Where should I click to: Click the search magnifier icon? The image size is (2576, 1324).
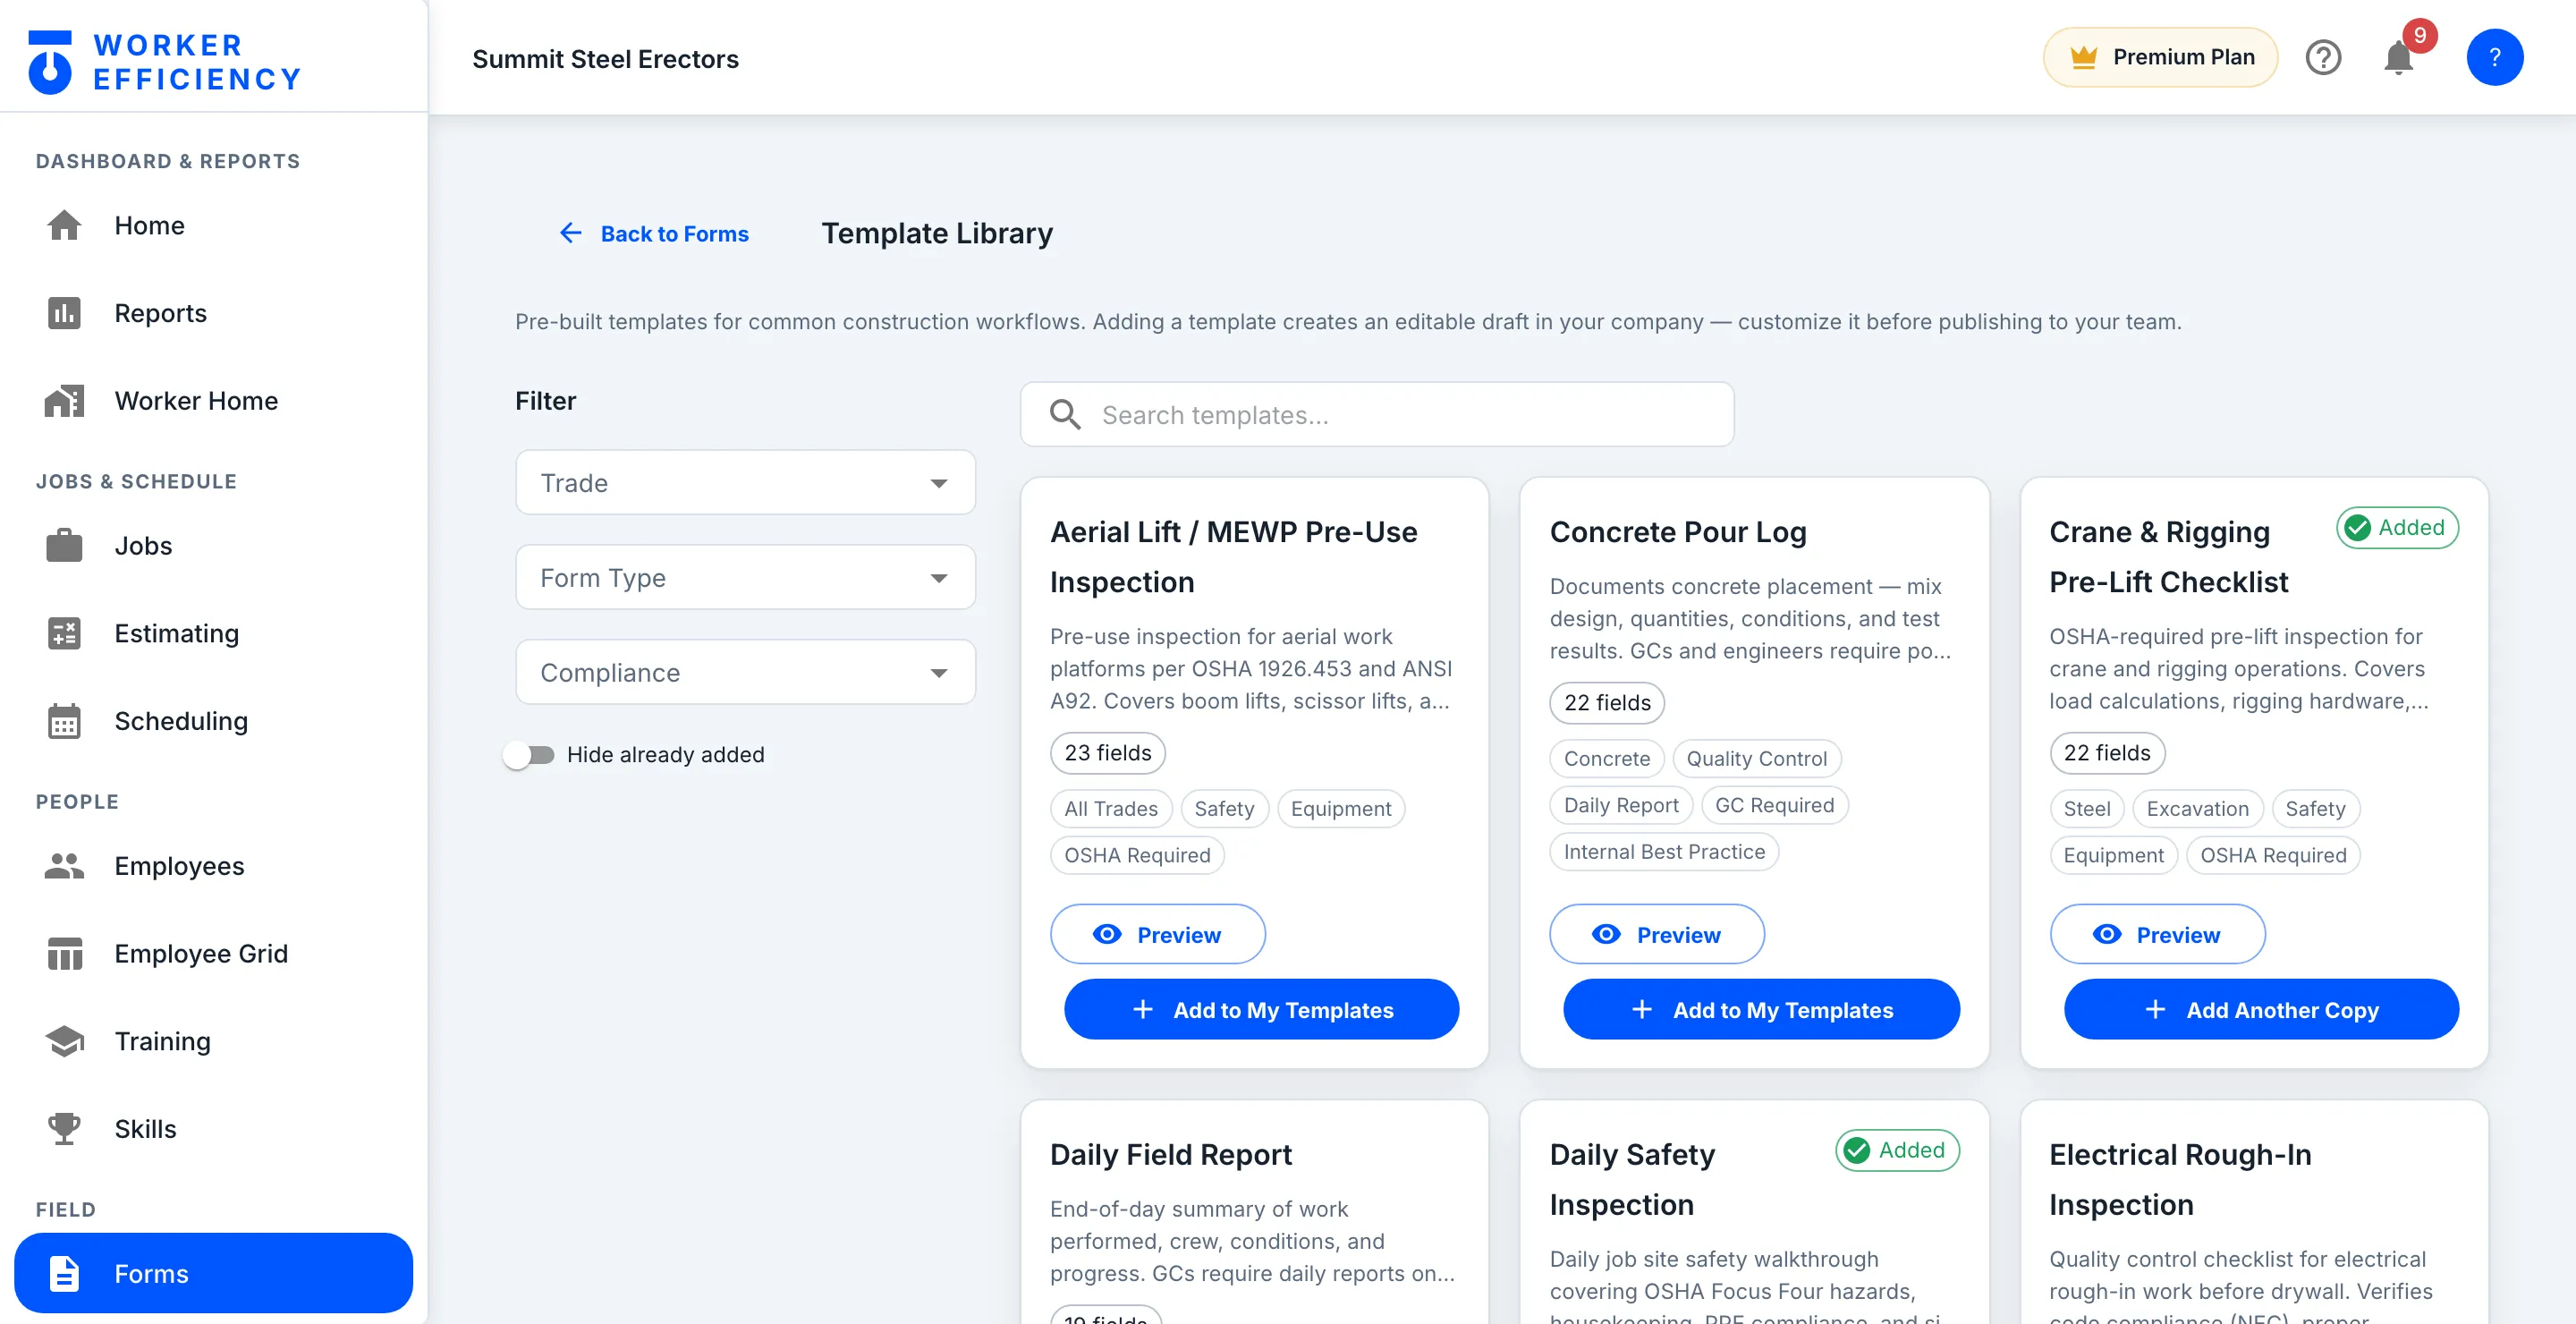1065,415
